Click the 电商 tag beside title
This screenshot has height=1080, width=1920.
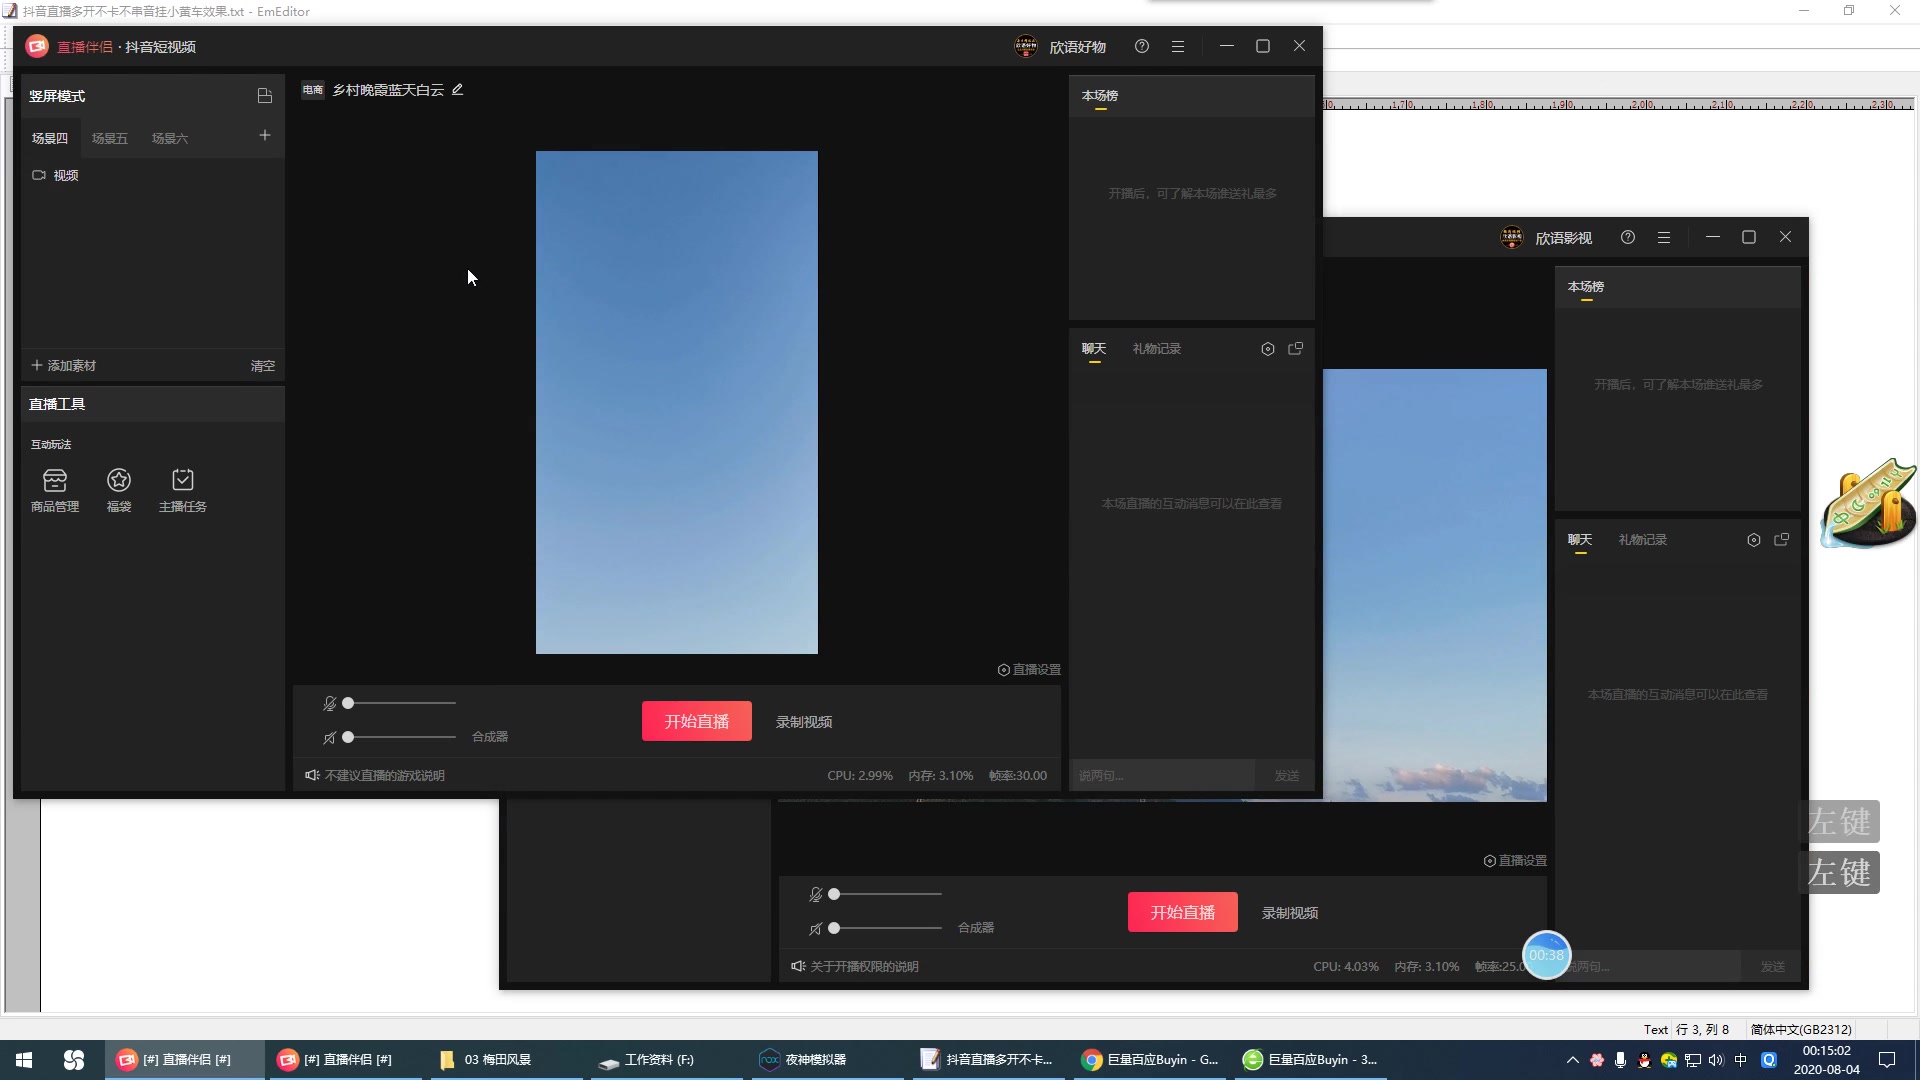(x=313, y=90)
